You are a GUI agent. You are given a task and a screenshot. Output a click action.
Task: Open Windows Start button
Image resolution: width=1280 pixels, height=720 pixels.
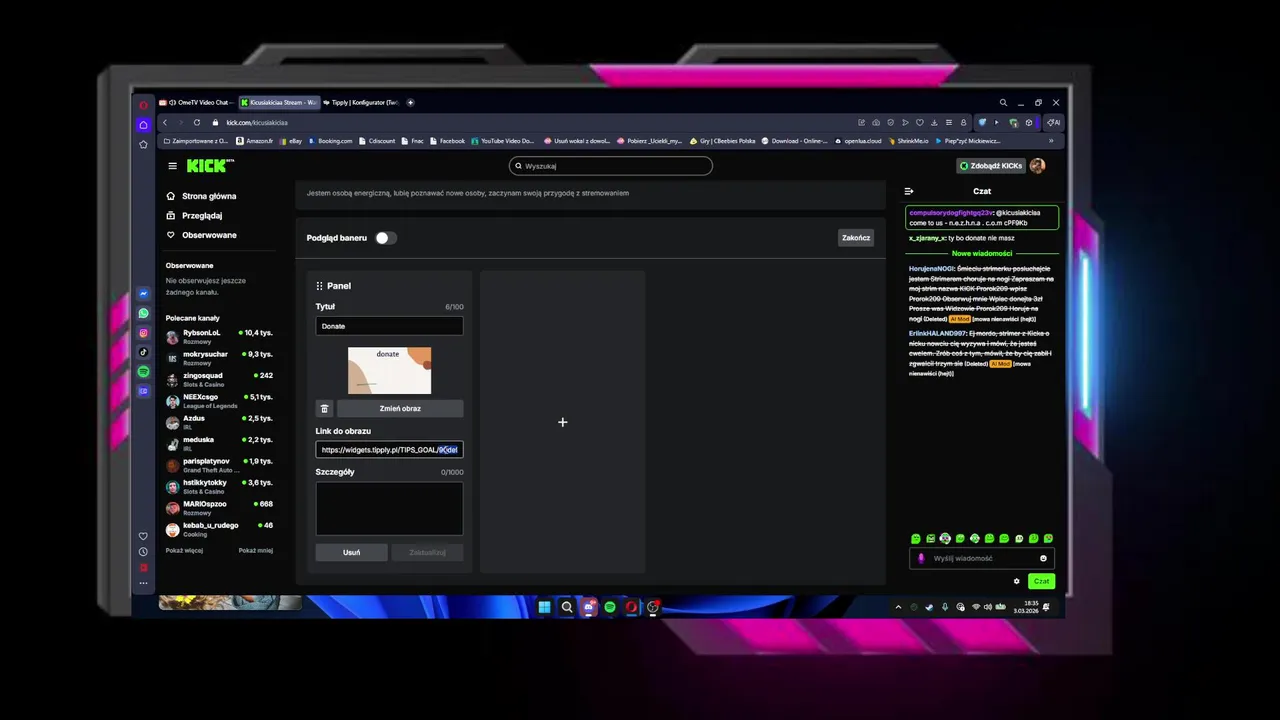[545, 607]
